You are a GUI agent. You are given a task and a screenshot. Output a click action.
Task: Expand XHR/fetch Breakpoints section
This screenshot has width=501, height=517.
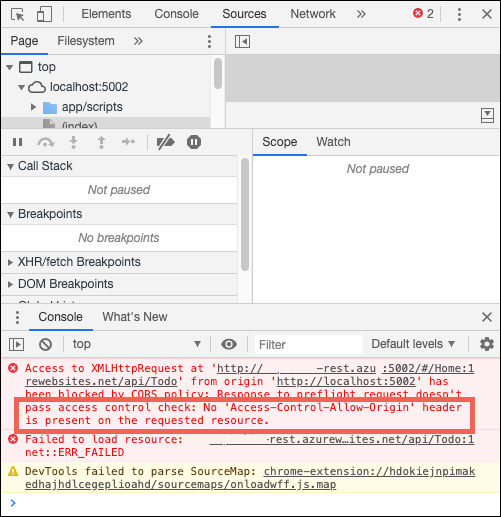(x=10, y=262)
